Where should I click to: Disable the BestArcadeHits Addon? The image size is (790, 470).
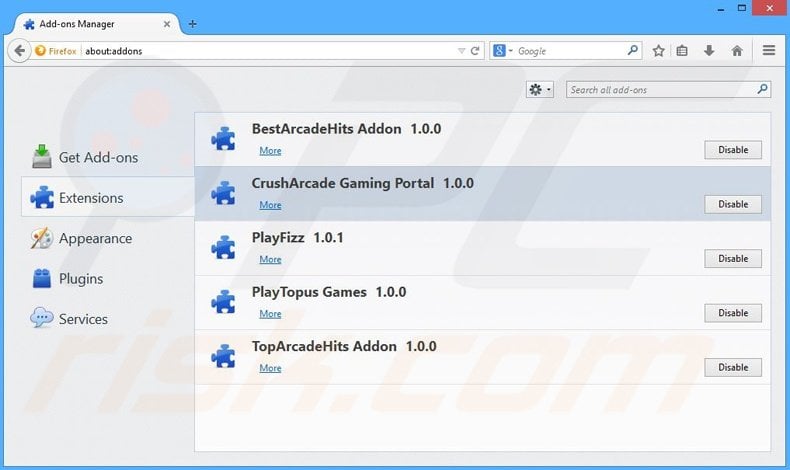pos(733,150)
